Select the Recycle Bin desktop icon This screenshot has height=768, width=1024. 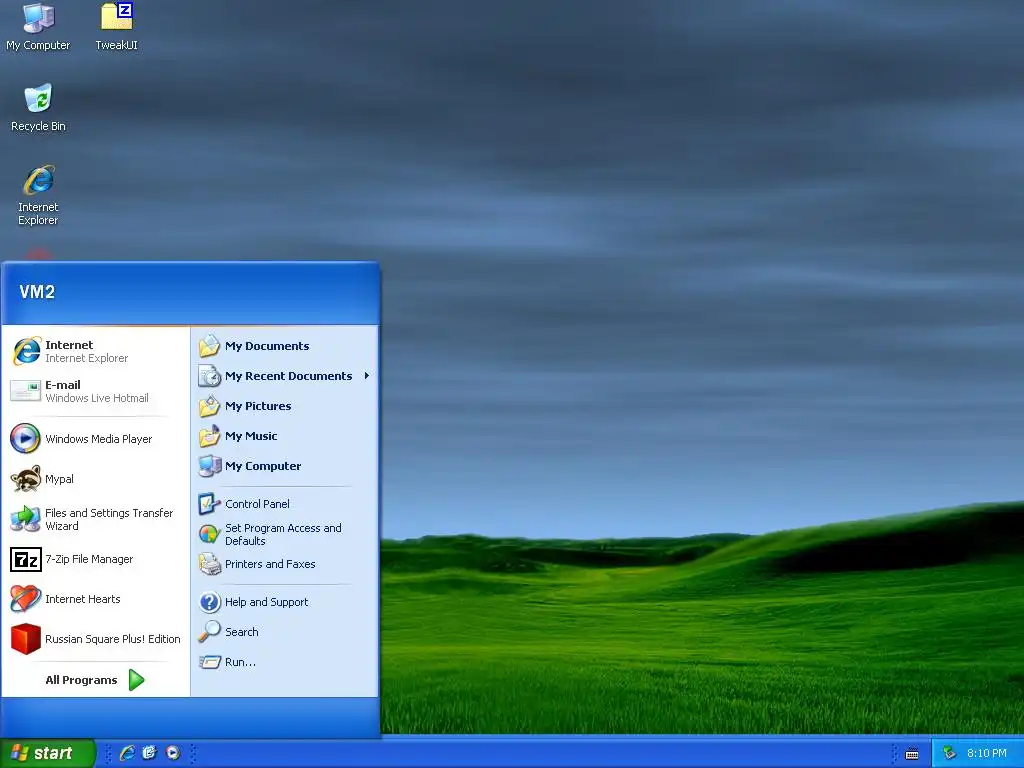pyautogui.click(x=38, y=108)
